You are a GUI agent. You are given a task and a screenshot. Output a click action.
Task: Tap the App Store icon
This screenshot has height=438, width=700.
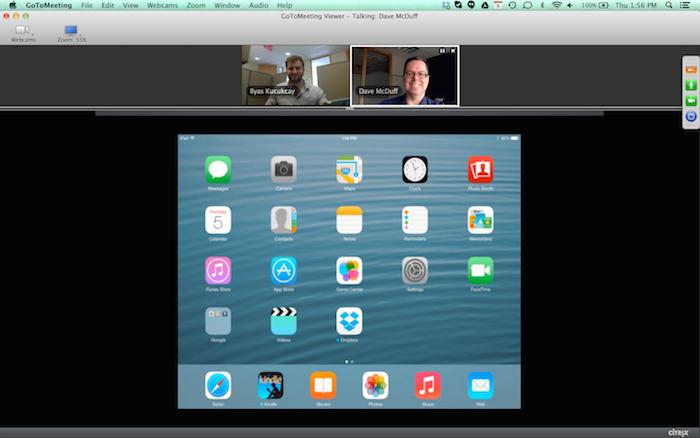click(284, 270)
